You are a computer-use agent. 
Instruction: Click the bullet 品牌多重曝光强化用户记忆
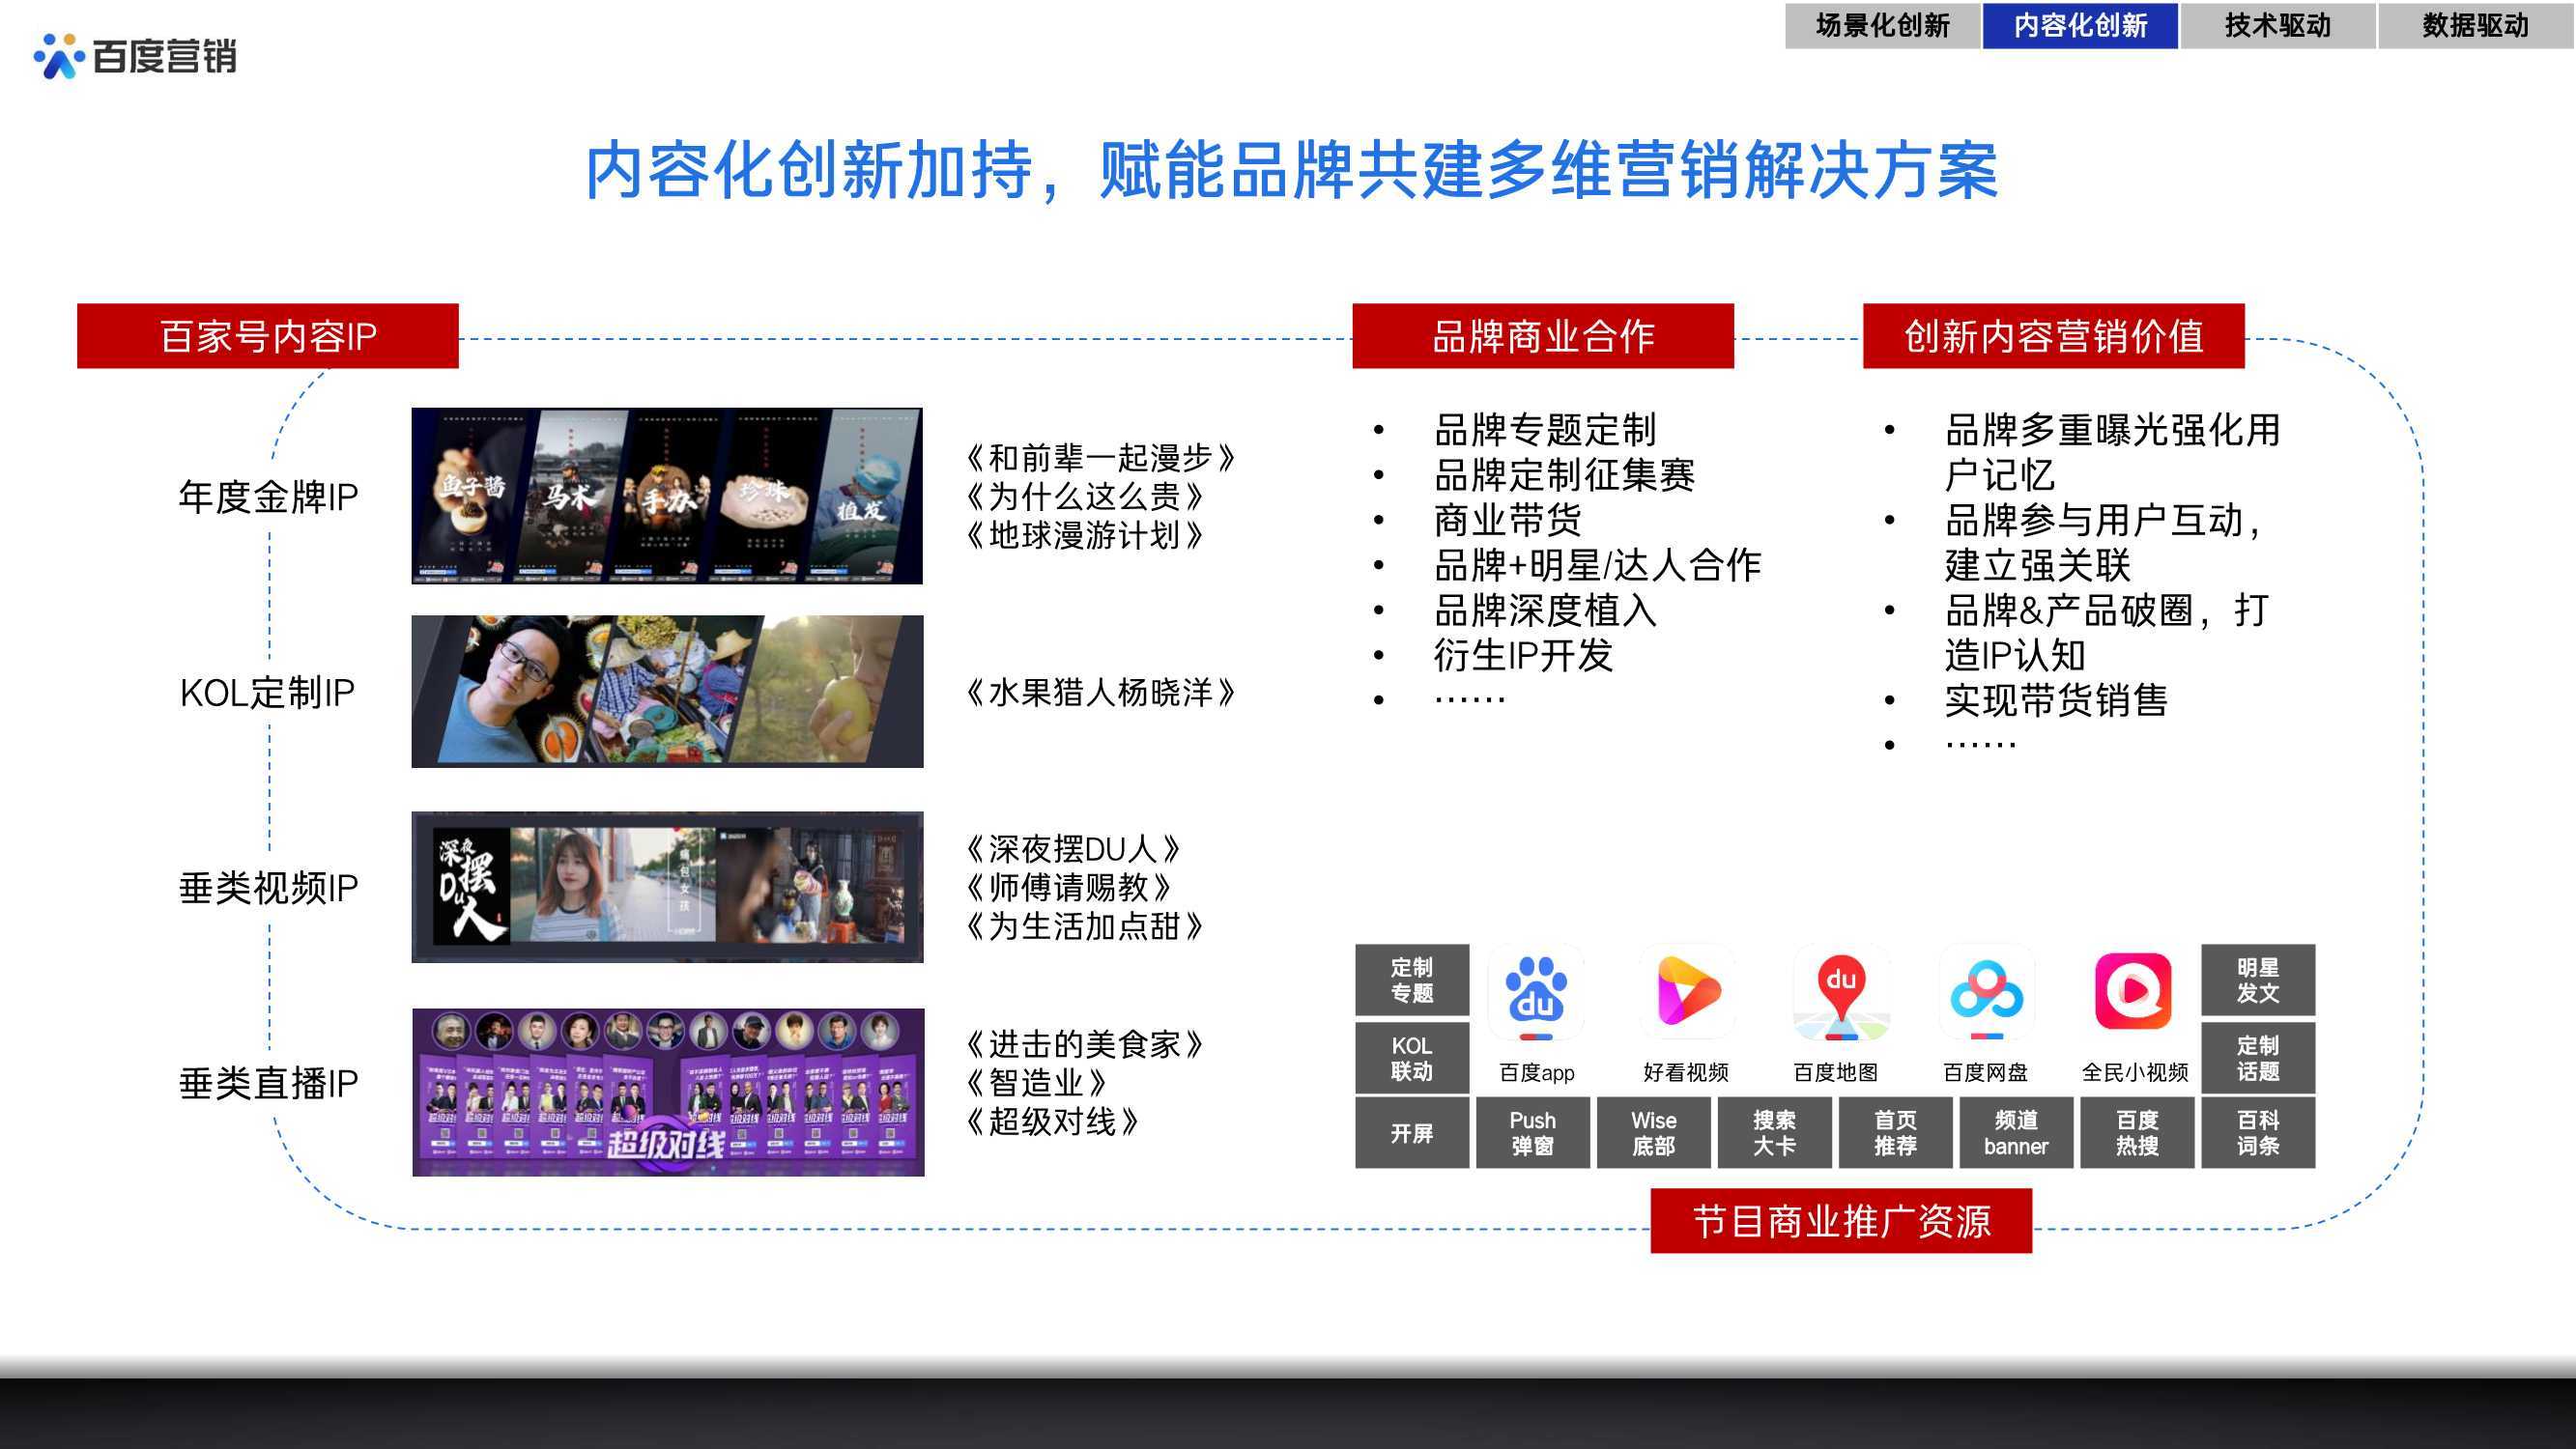[2113, 452]
